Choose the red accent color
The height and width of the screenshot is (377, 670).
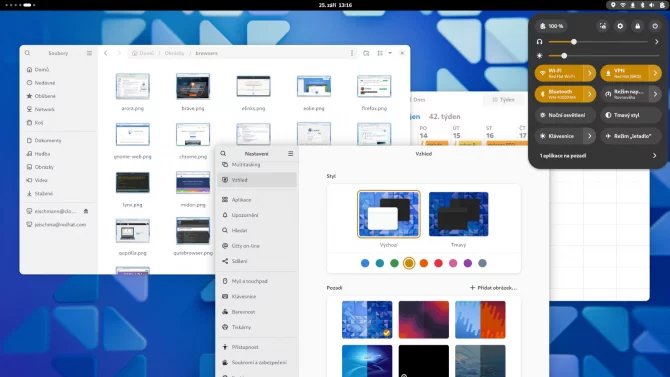click(438, 263)
